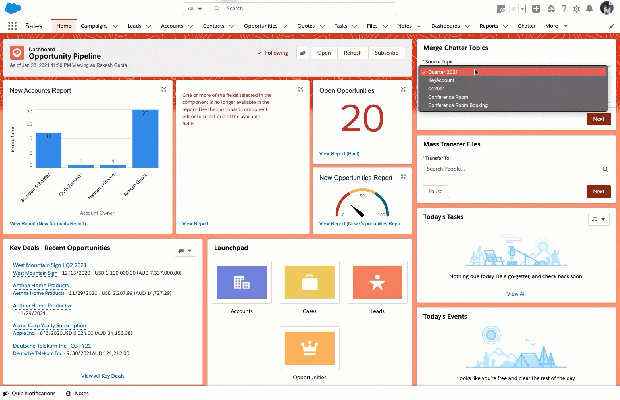Screen dimensions: 620x400
Task: Open the Opportunities tile in Launchpad
Action: 310,348
